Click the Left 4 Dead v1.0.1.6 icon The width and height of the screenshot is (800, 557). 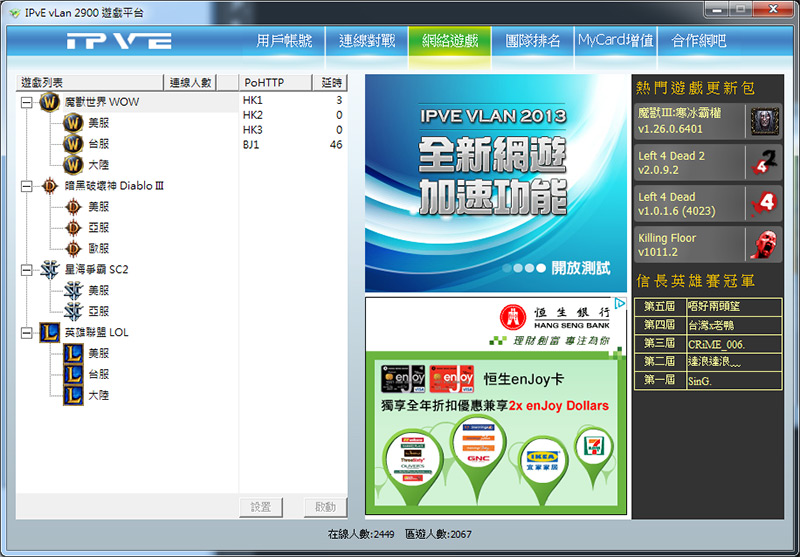point(763,203)
